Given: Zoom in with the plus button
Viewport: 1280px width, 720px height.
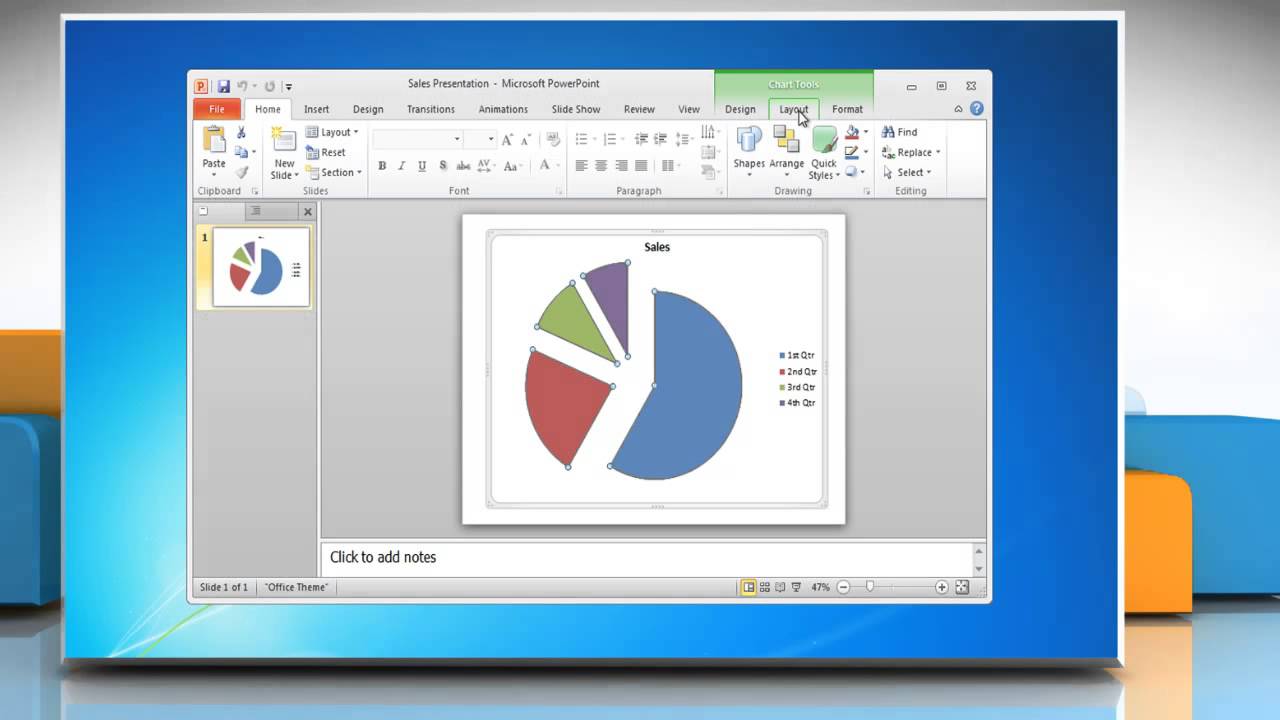Looking at the screenshot, I should point(941,587).
